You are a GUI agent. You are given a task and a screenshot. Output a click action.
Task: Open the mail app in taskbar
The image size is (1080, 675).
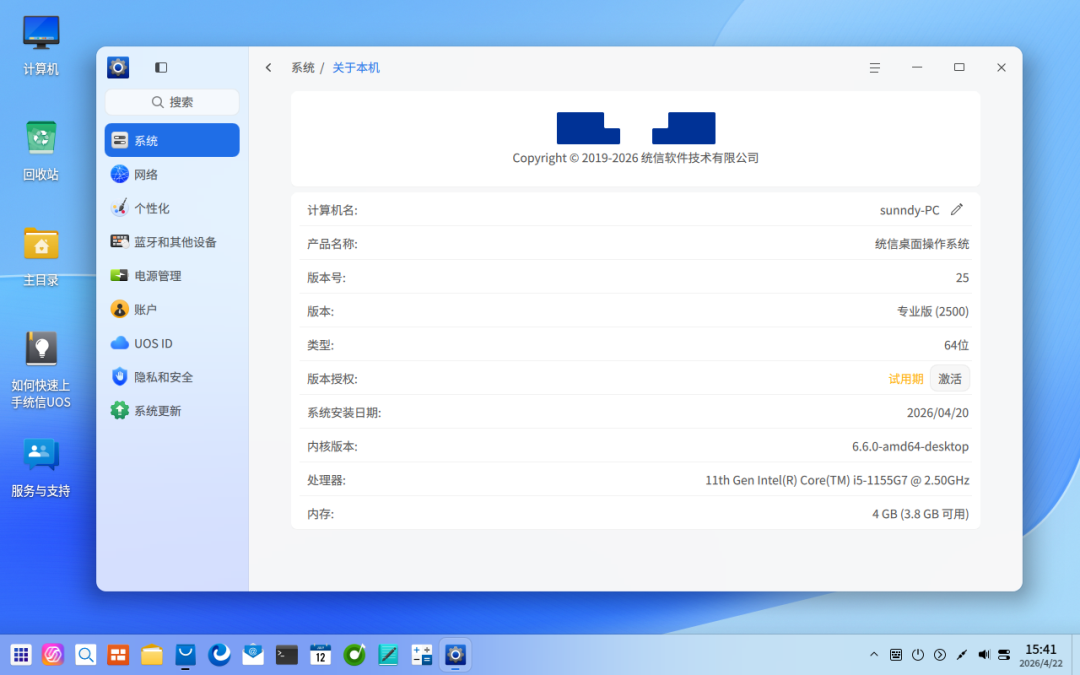253,654
